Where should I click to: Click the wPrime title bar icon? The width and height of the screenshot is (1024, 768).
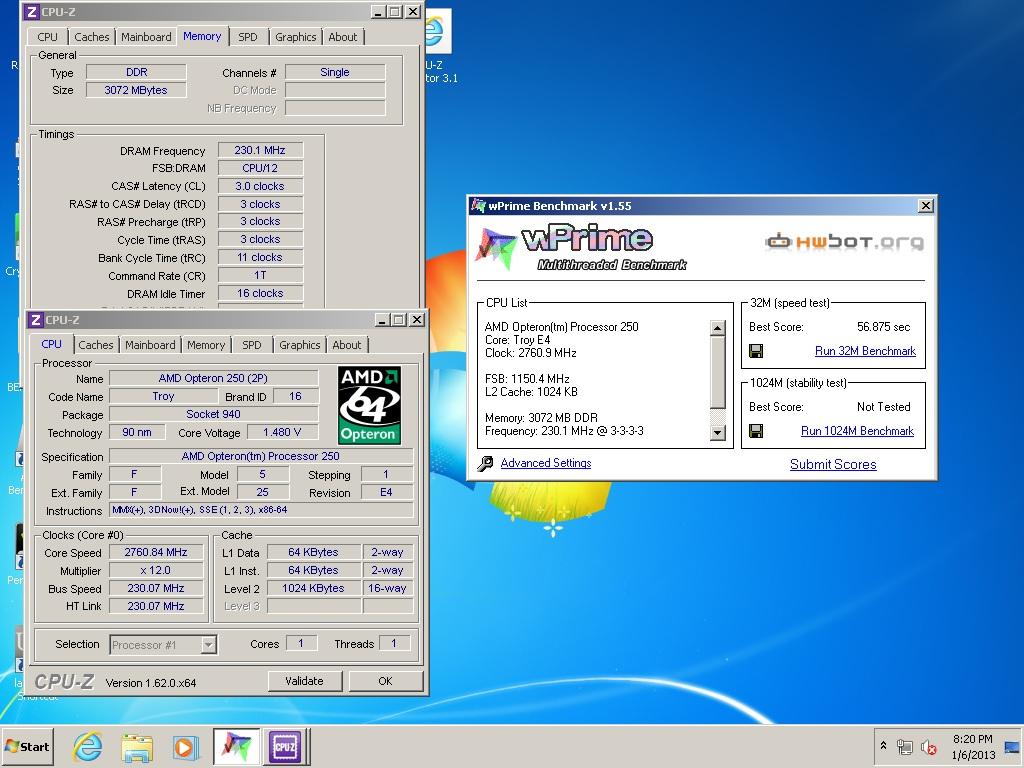478,206
